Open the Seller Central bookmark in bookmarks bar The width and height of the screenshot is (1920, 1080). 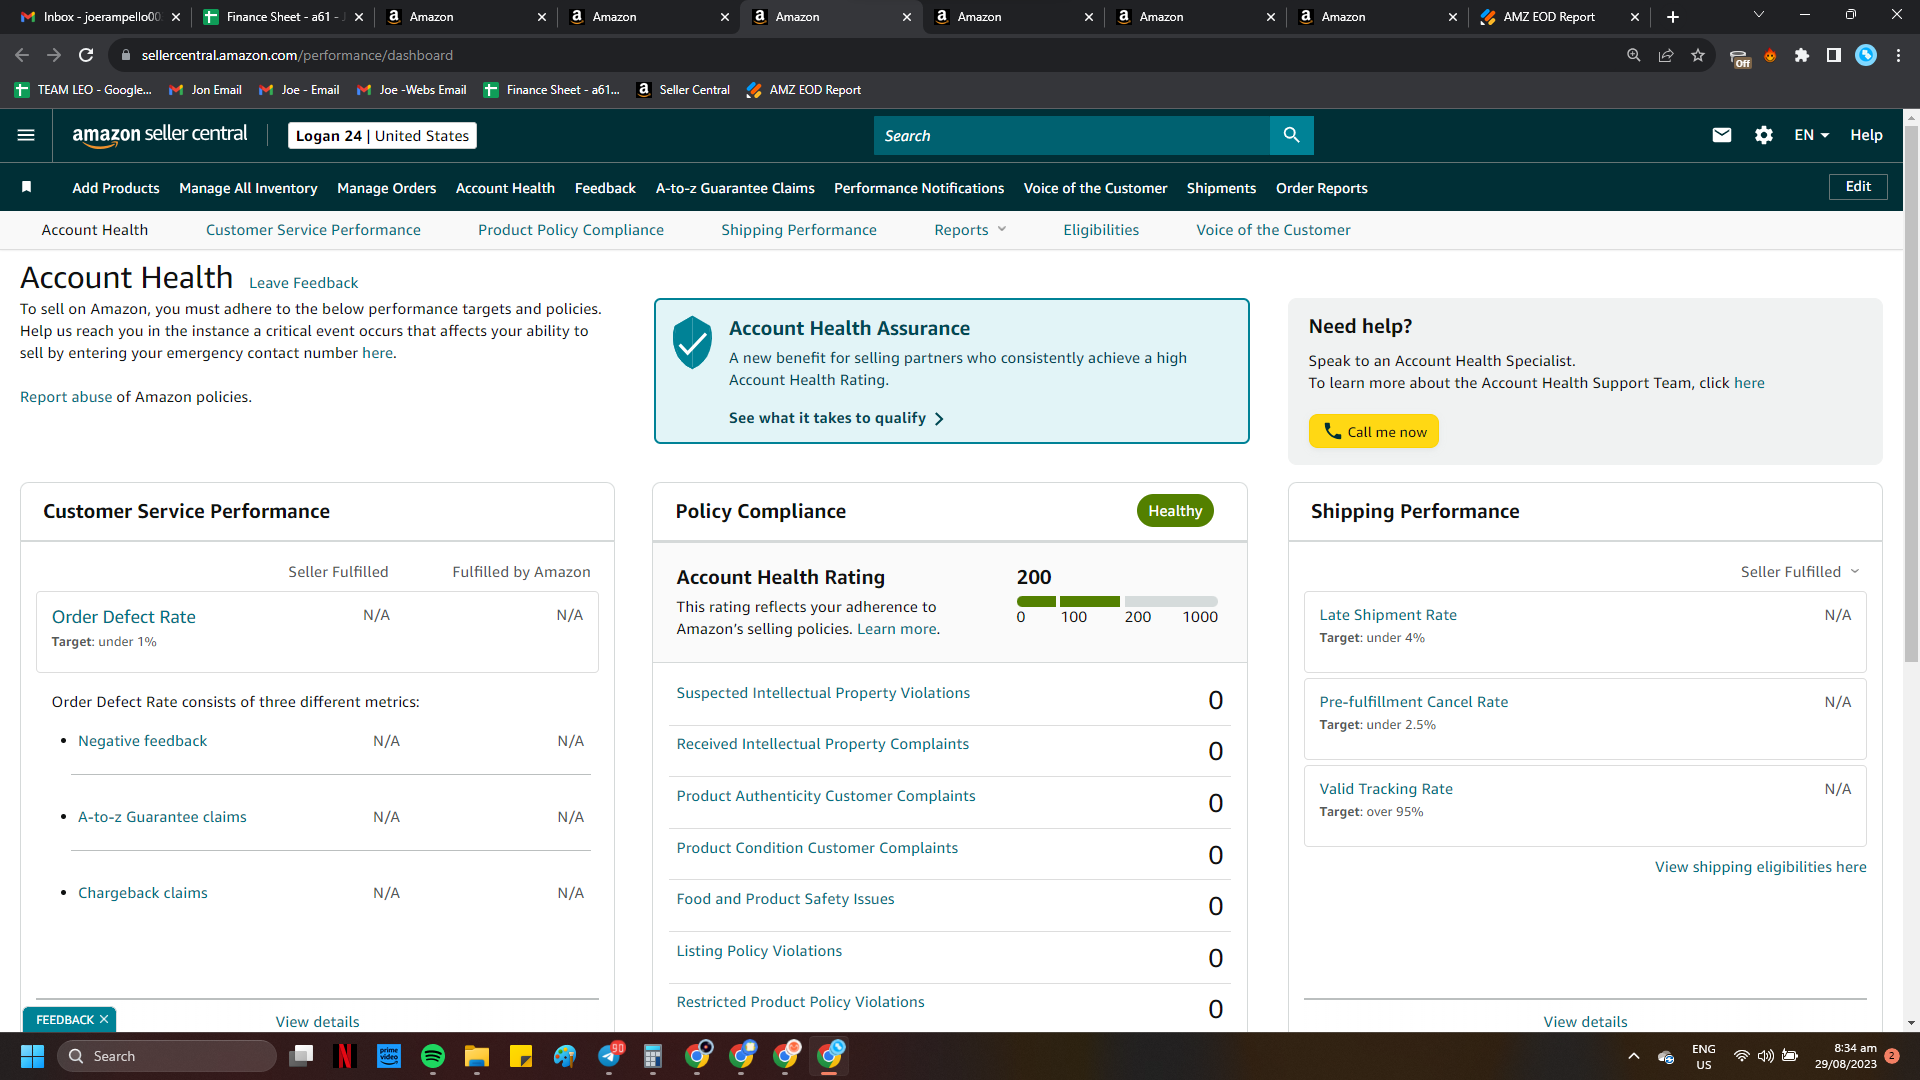pos(684,90)
